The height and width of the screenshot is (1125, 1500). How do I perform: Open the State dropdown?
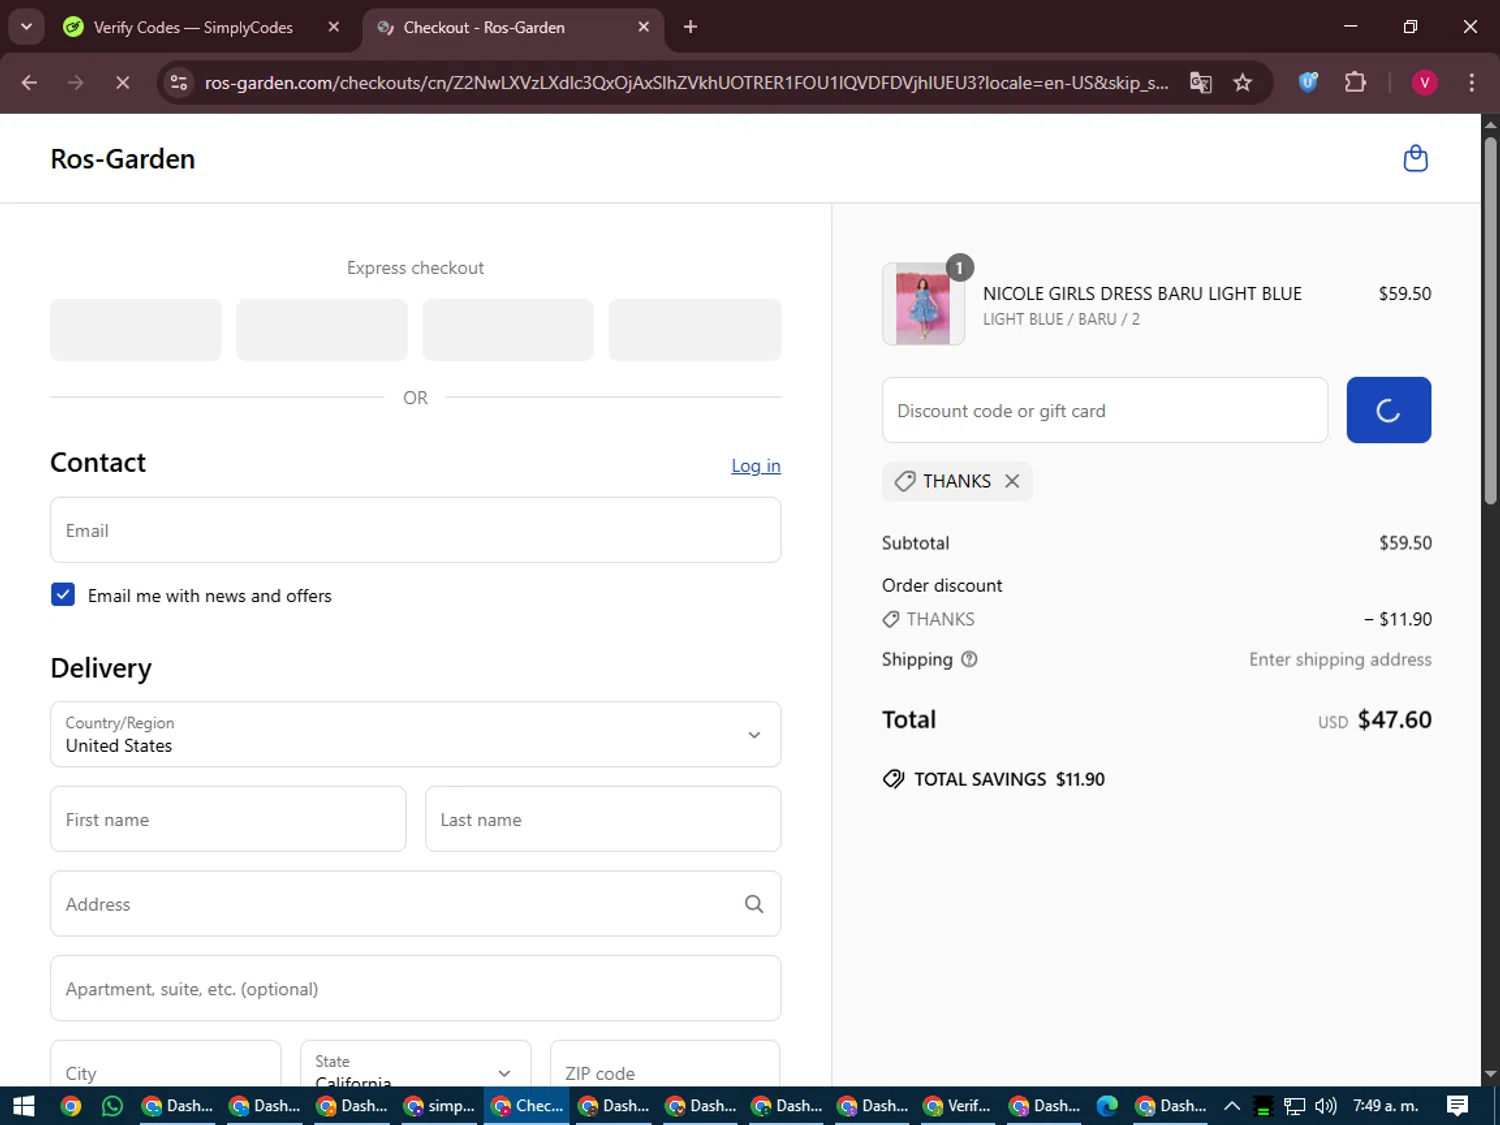tap(415, 1064)
